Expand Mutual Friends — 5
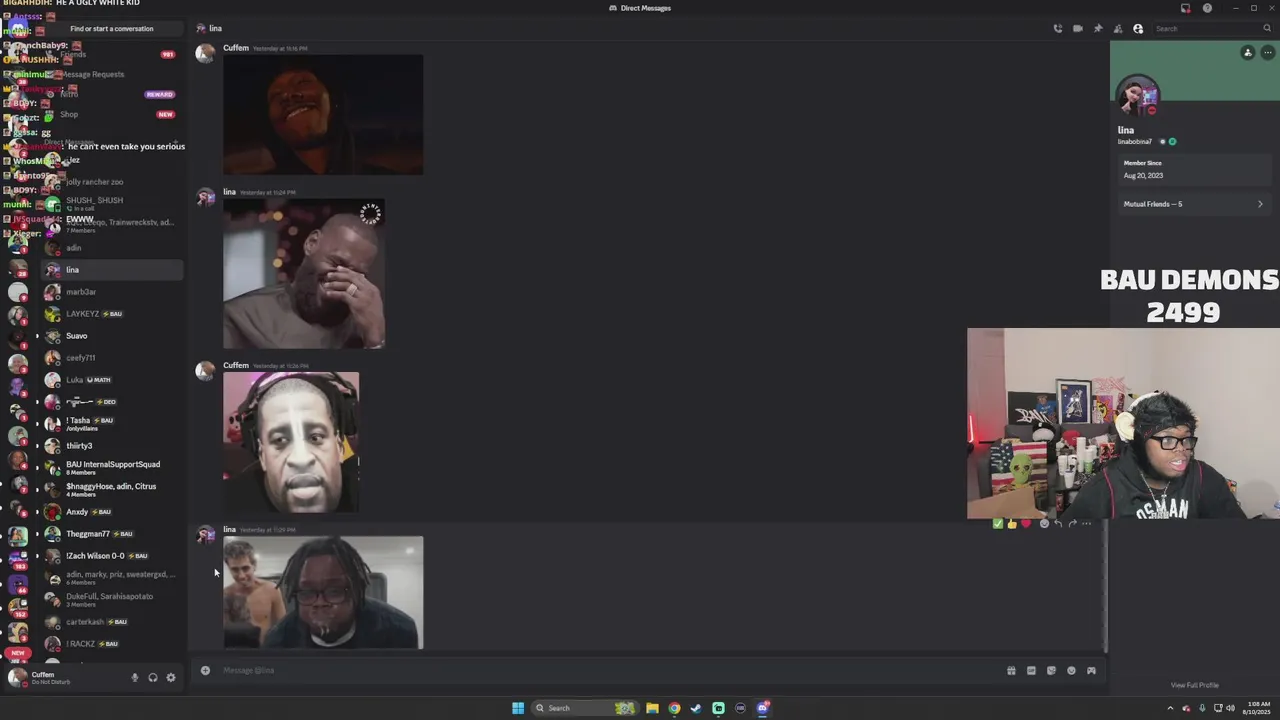1280x720 pixels. (x=1192, y=204)
